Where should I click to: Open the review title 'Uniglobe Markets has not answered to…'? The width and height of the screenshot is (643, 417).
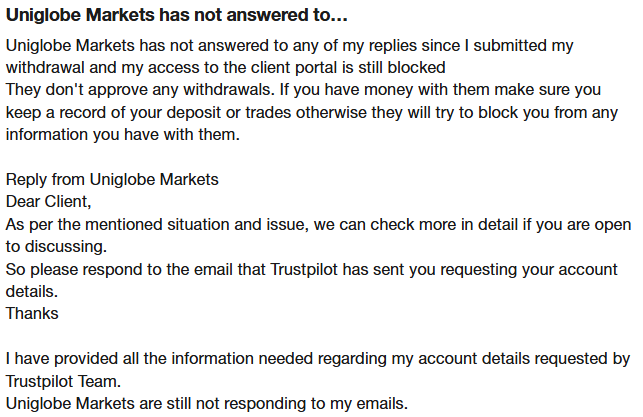pyautogui.click(x=164, y=17)
